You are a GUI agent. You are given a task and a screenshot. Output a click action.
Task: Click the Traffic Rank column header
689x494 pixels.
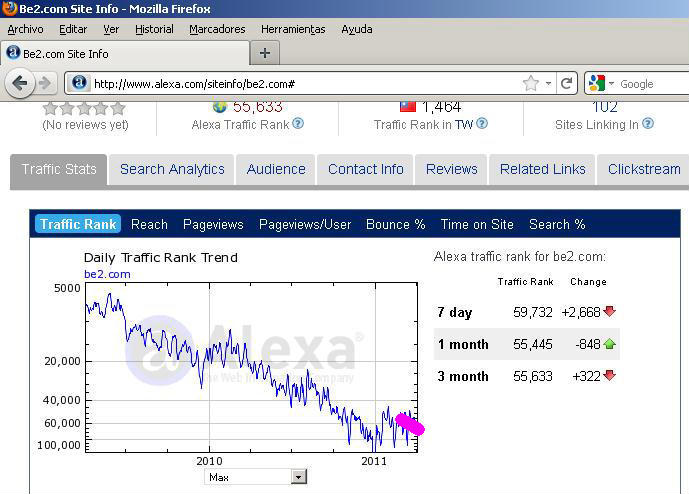(526, 282)
